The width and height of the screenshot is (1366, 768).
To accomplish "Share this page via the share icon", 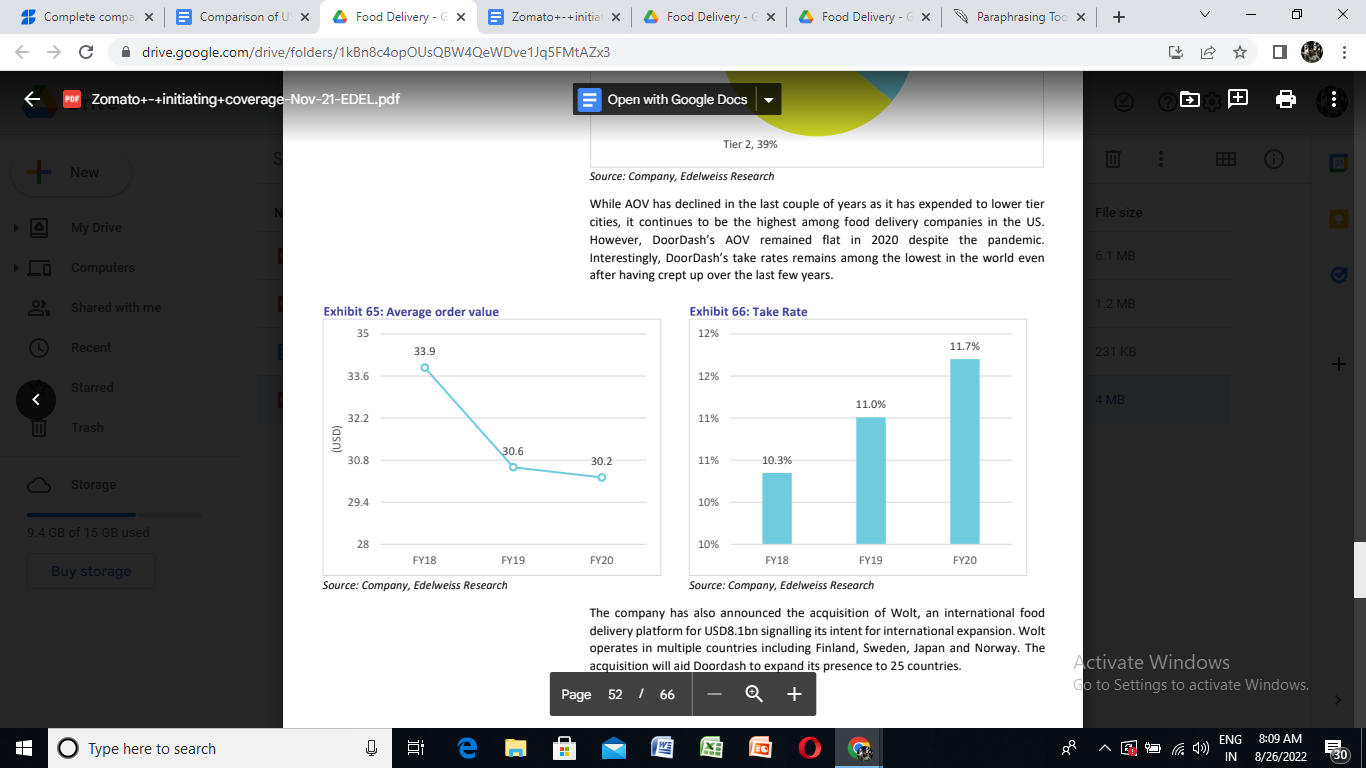I will click(1208, 52).
